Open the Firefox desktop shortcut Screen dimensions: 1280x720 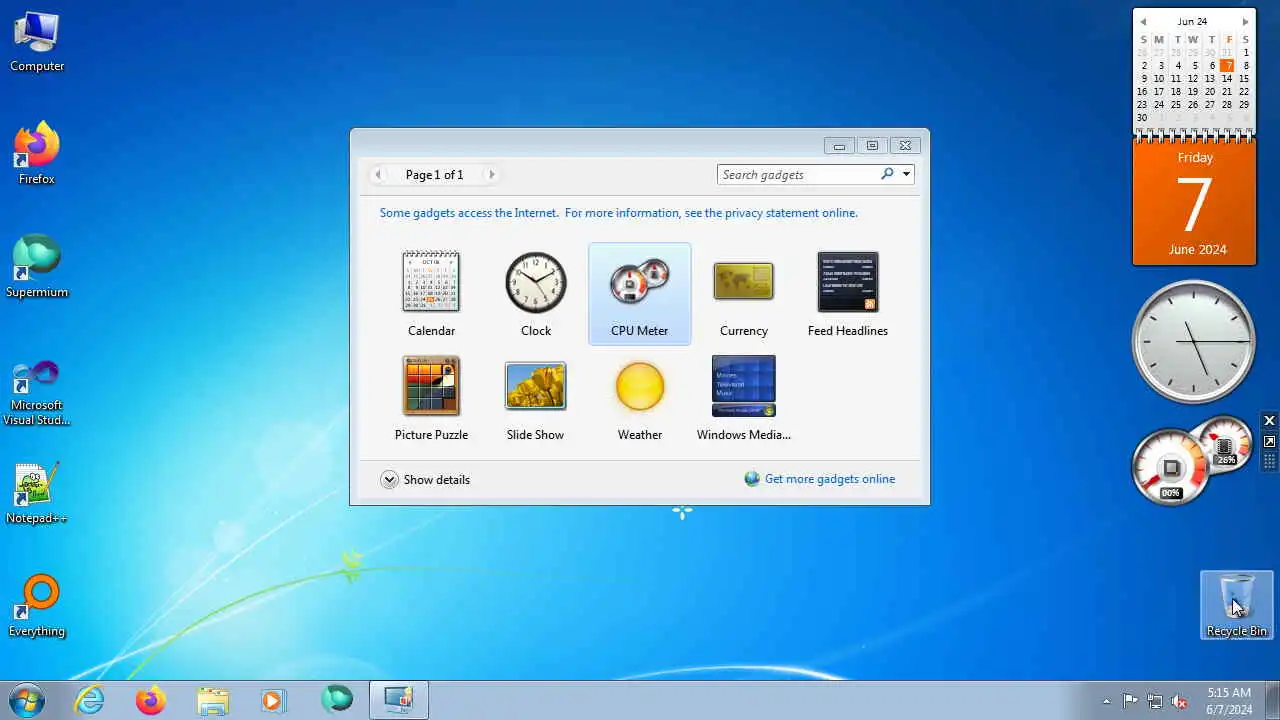coord(37,154)
